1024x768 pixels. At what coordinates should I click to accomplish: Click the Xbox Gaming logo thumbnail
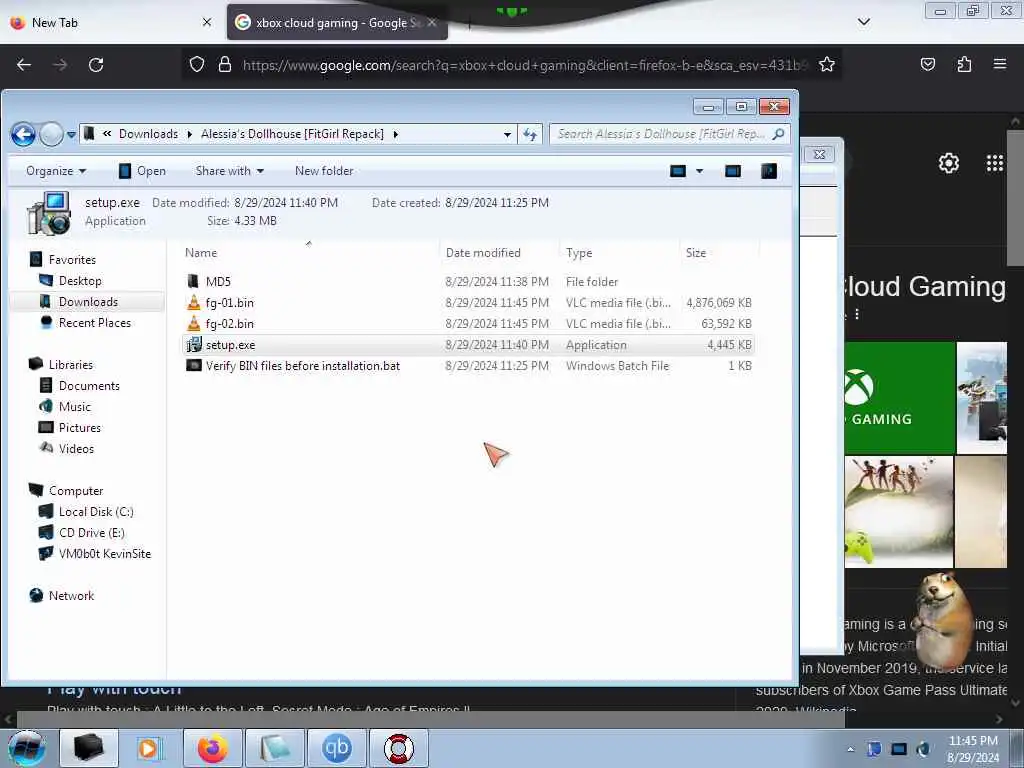pyautogui.click(x=899, y=397)
